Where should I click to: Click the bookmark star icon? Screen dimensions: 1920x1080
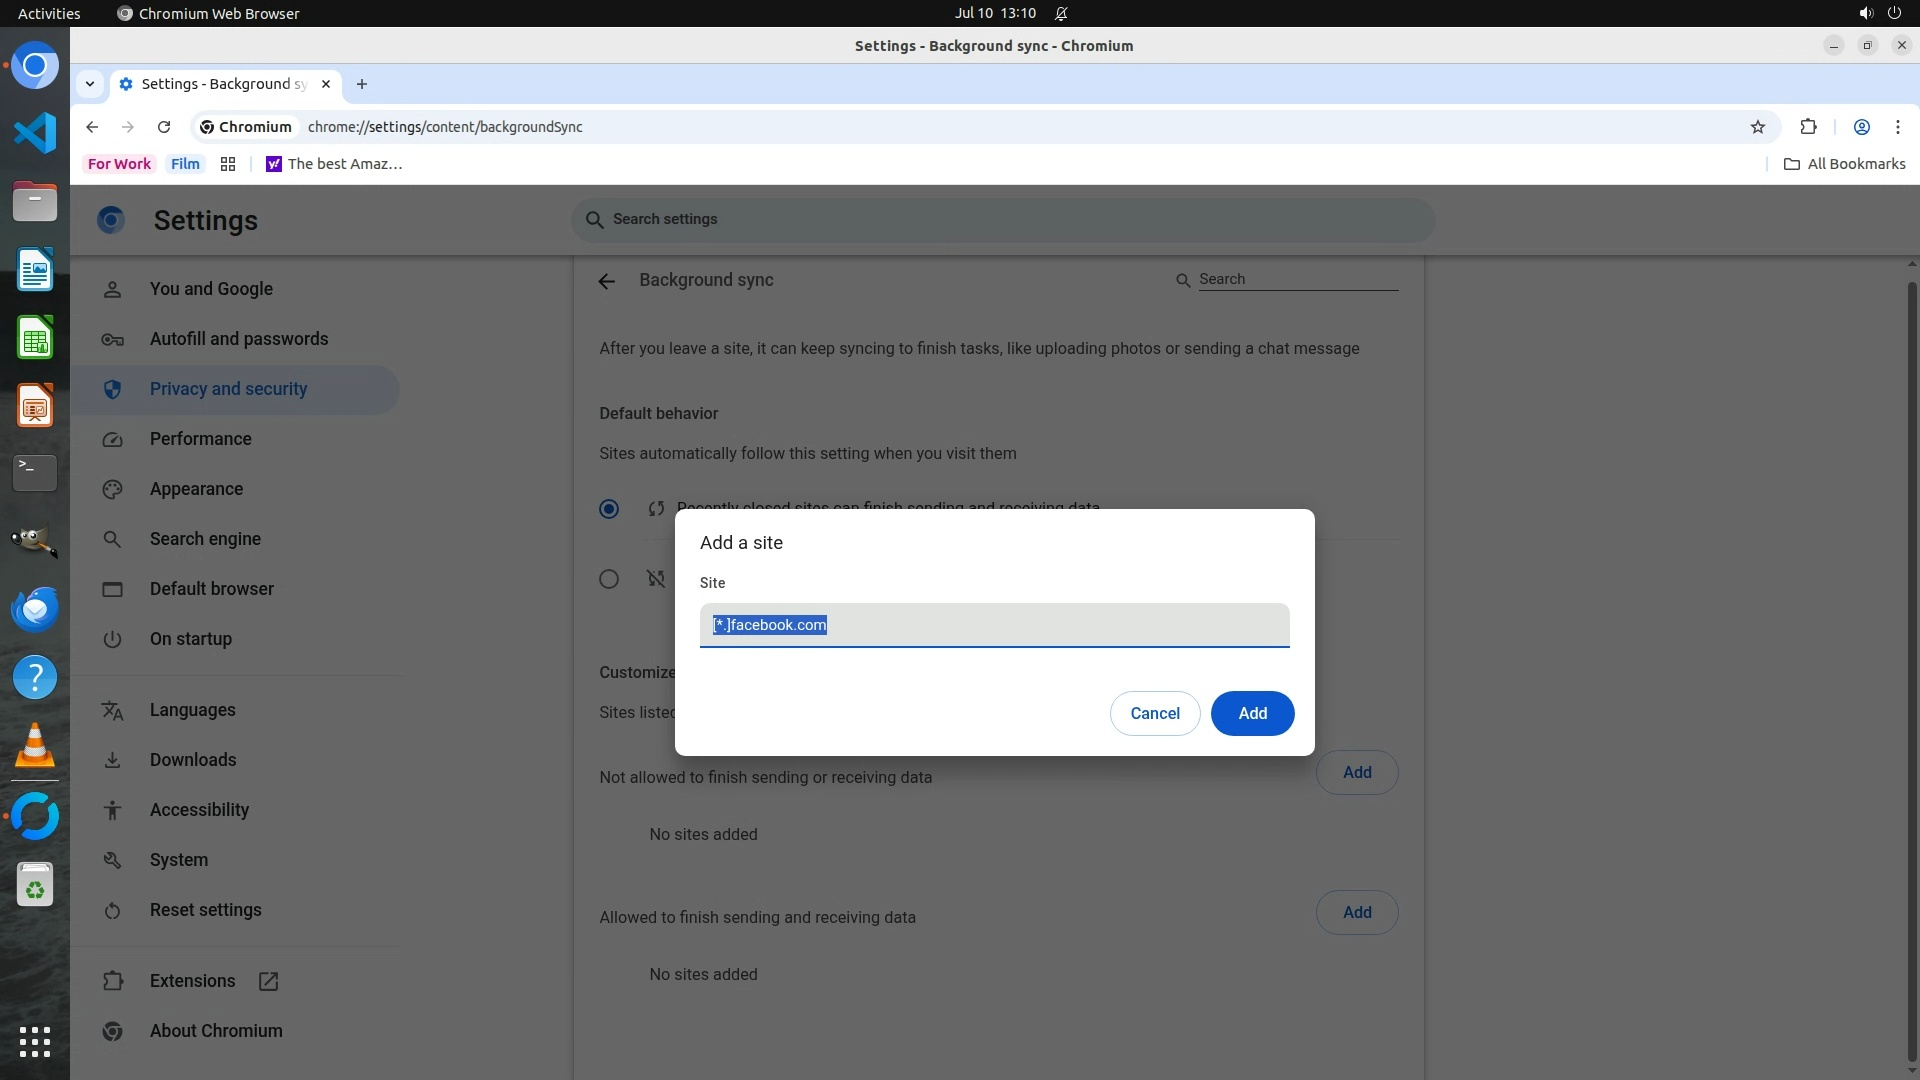pyautogui.click(x=1758, y=127)
